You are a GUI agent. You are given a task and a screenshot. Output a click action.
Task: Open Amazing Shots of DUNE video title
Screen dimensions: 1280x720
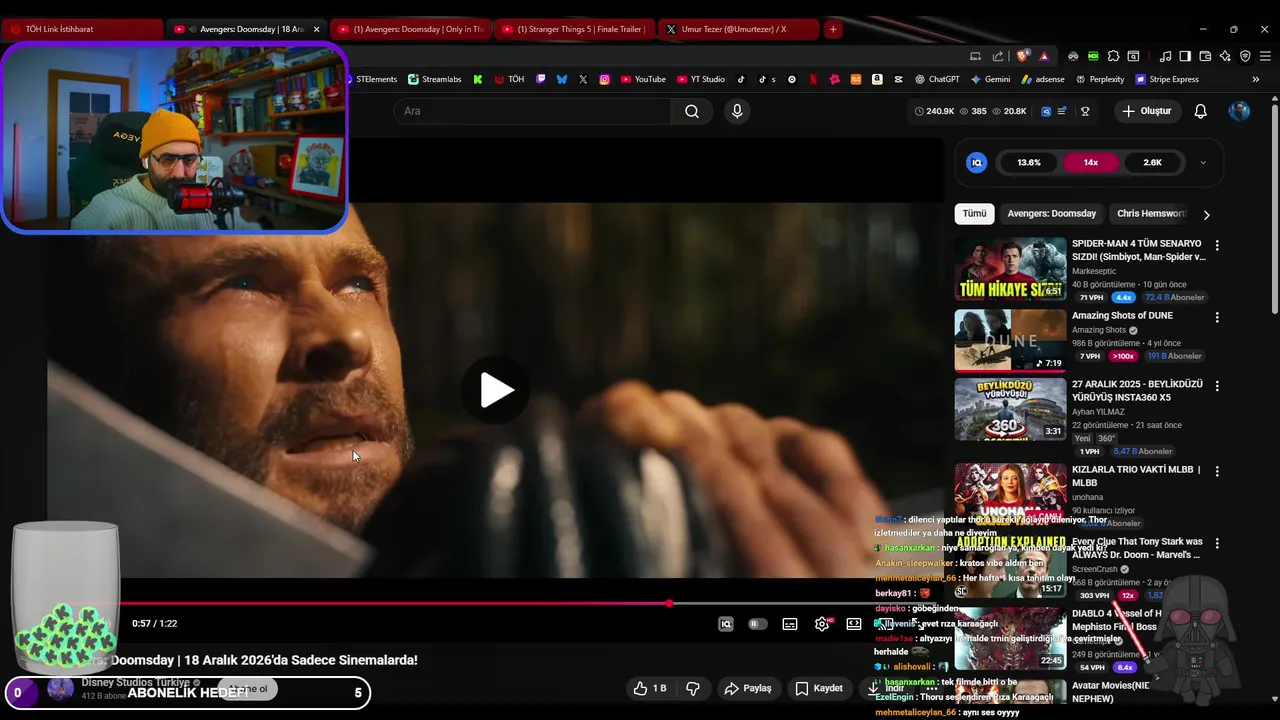pyautogui.click(x=1122, y=316)
